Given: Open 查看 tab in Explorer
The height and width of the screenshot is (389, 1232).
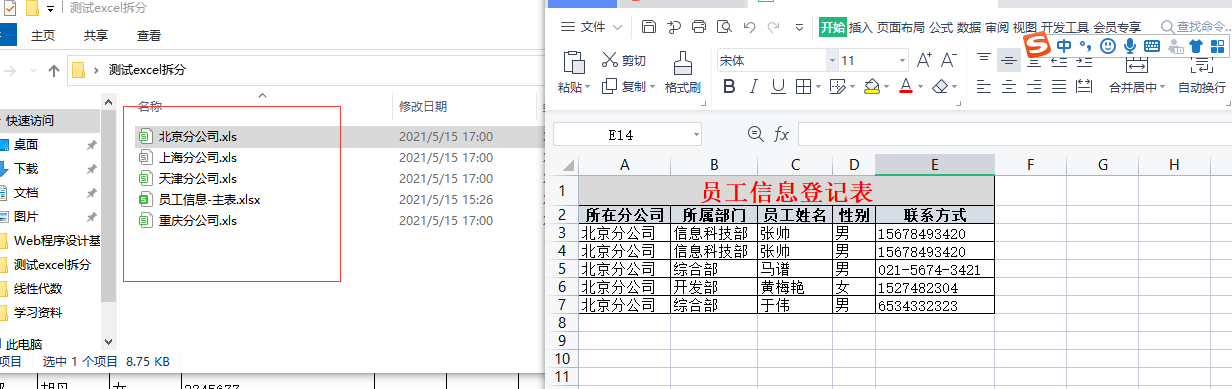Looking at the screenshot, I should point(149,35).
